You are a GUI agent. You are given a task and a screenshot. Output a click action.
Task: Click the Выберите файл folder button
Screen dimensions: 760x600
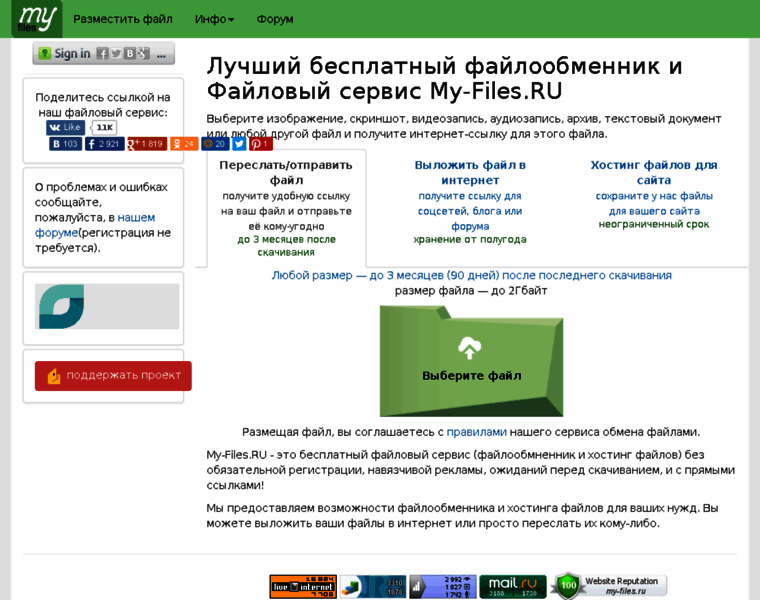click(x=471, y=361)
